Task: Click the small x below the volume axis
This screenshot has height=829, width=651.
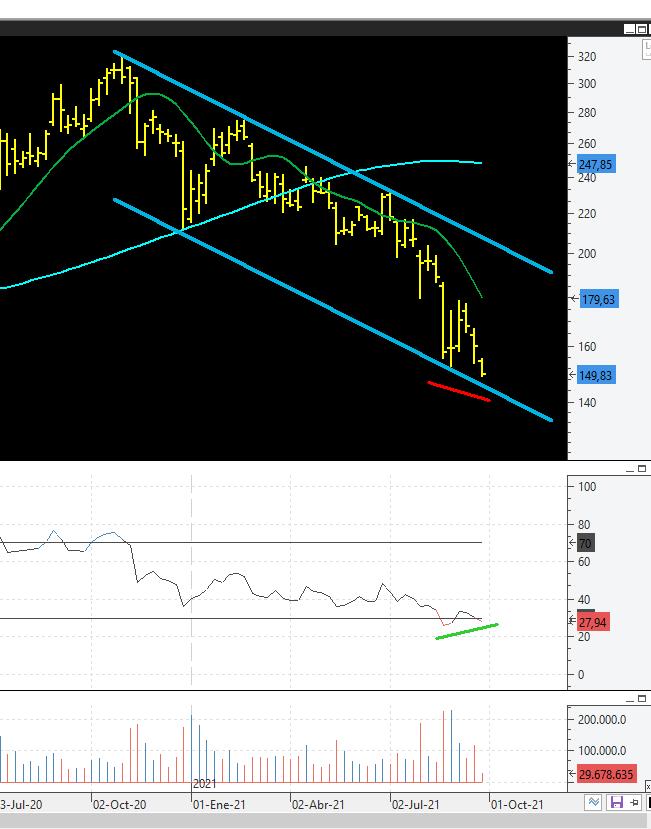Action: [648, 787]
